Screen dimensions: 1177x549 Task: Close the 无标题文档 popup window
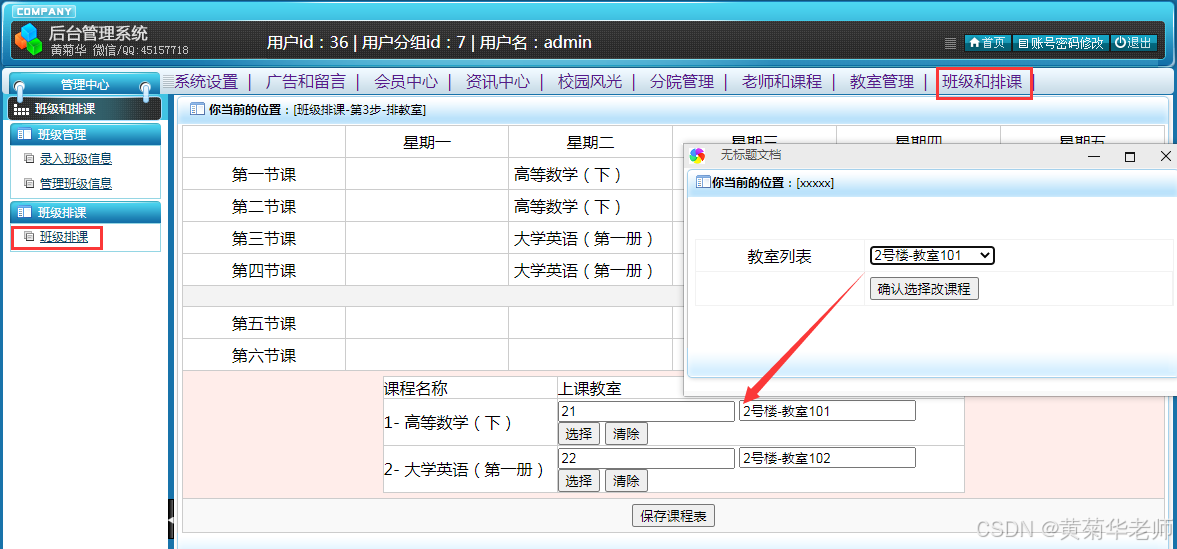1165,156
